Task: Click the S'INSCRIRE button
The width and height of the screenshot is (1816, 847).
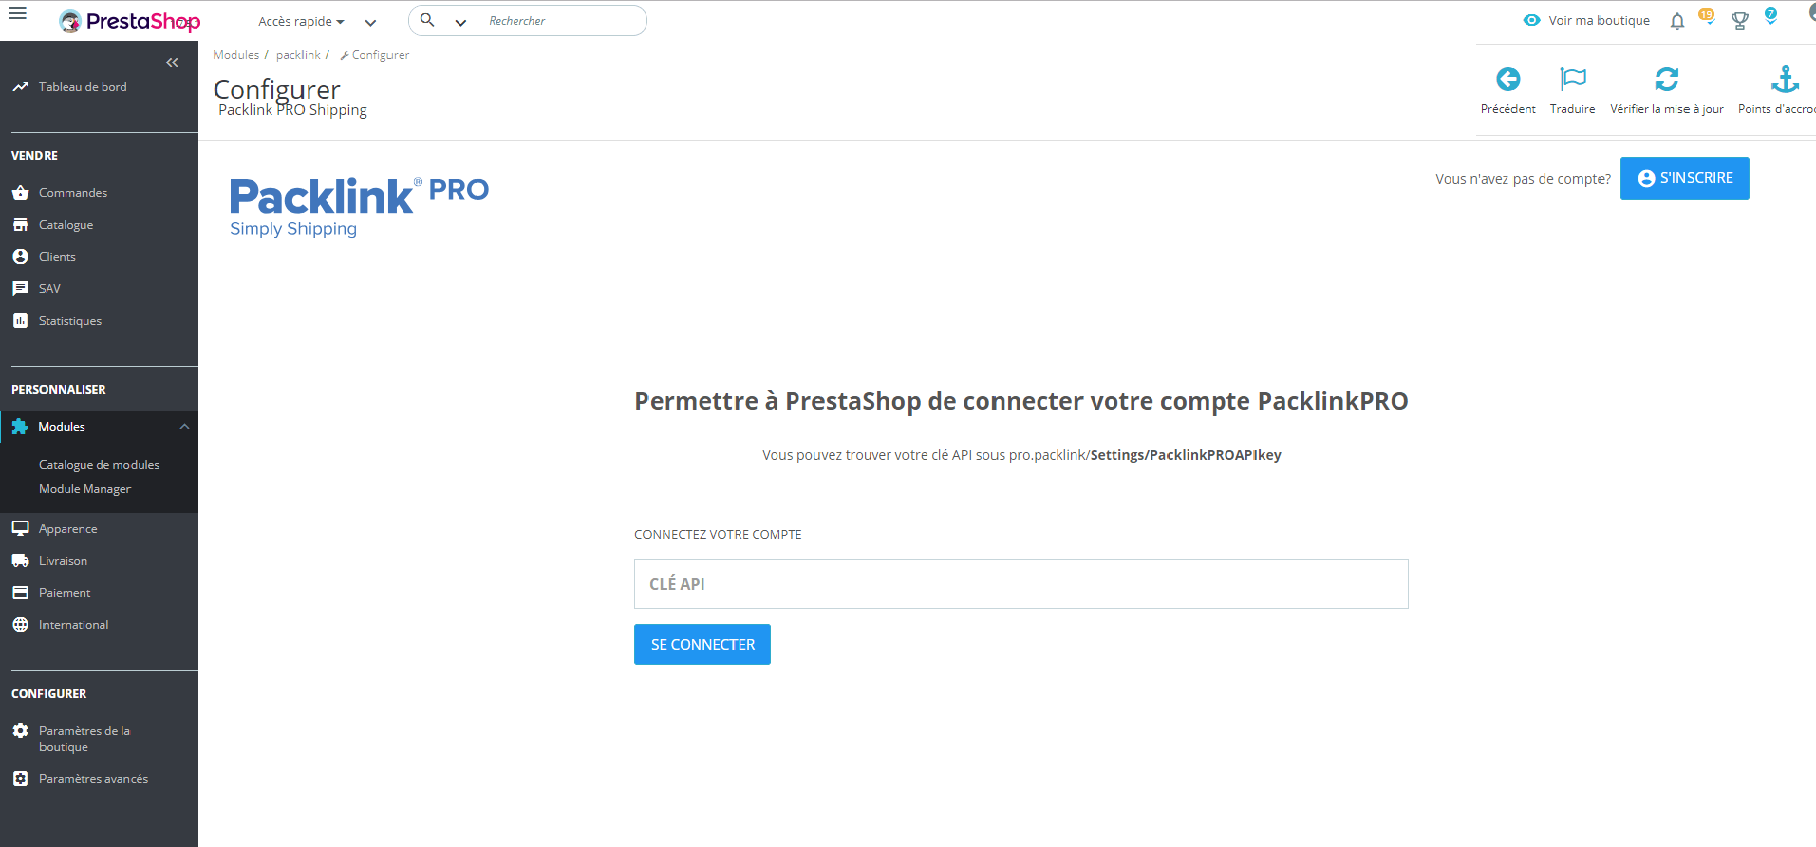Action: point(1684,178)
